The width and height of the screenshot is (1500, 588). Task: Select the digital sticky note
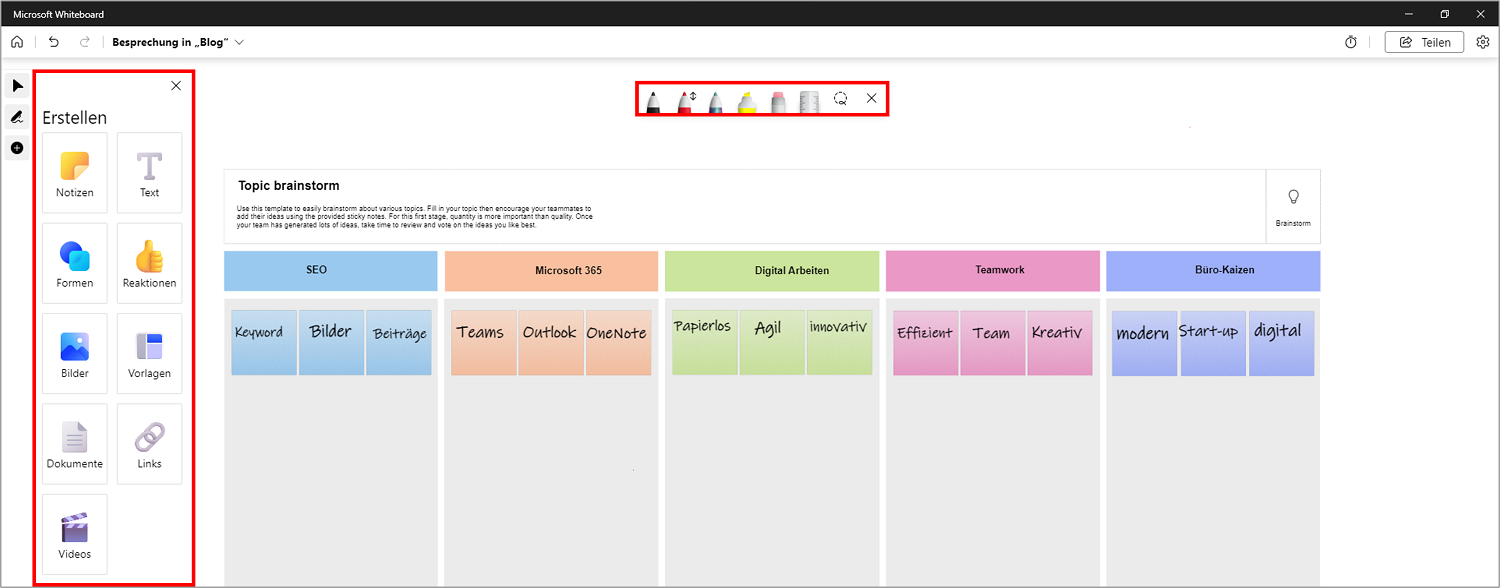pyautogui.click(x=1281, y=342)
